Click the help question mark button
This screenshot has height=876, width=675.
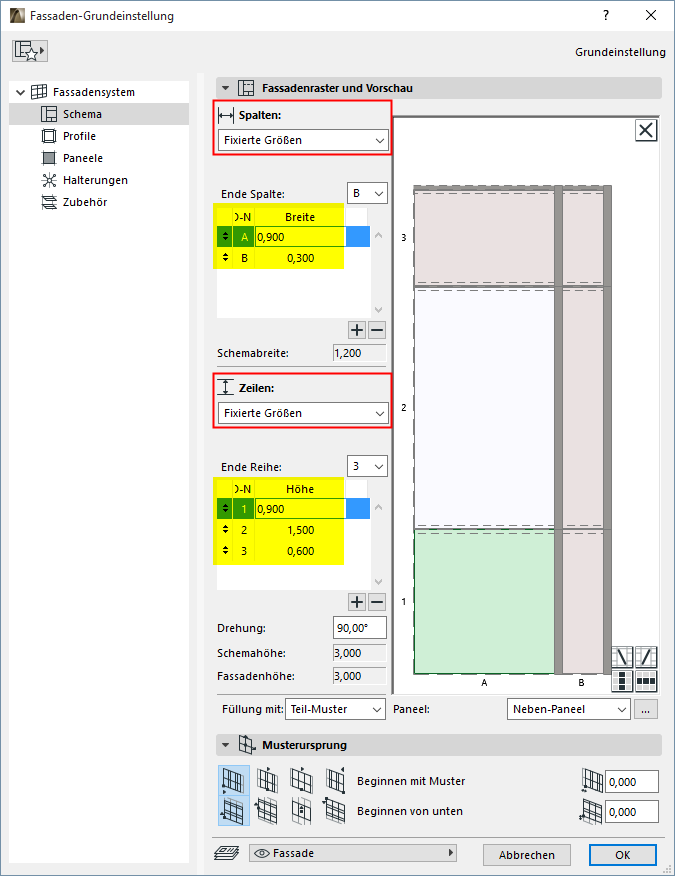coord(606,15)
